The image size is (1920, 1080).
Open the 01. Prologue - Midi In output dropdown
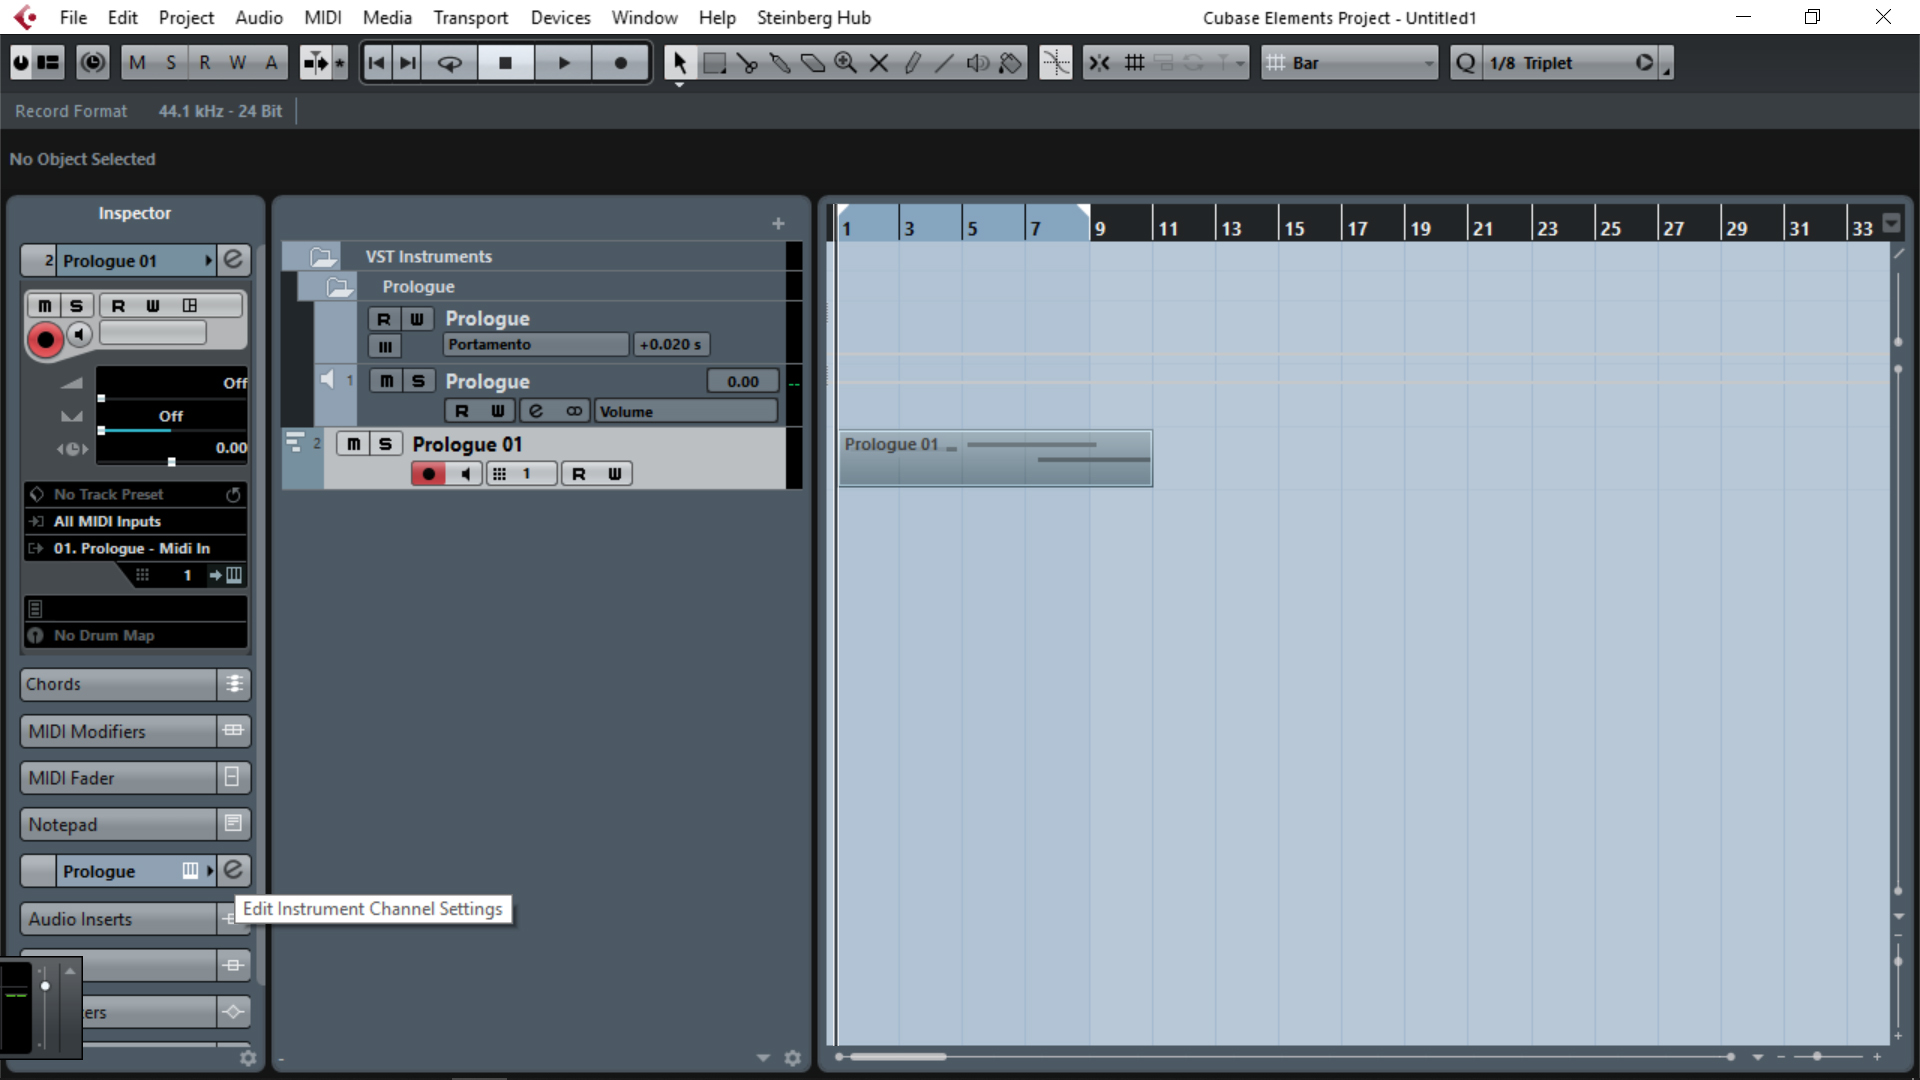(136, 548)
